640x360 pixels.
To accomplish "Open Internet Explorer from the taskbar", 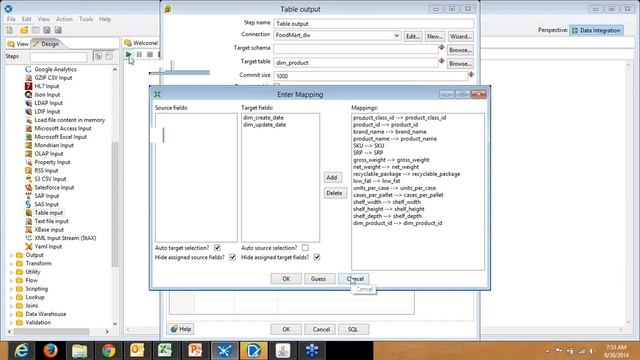I will (x=21, y=351).
